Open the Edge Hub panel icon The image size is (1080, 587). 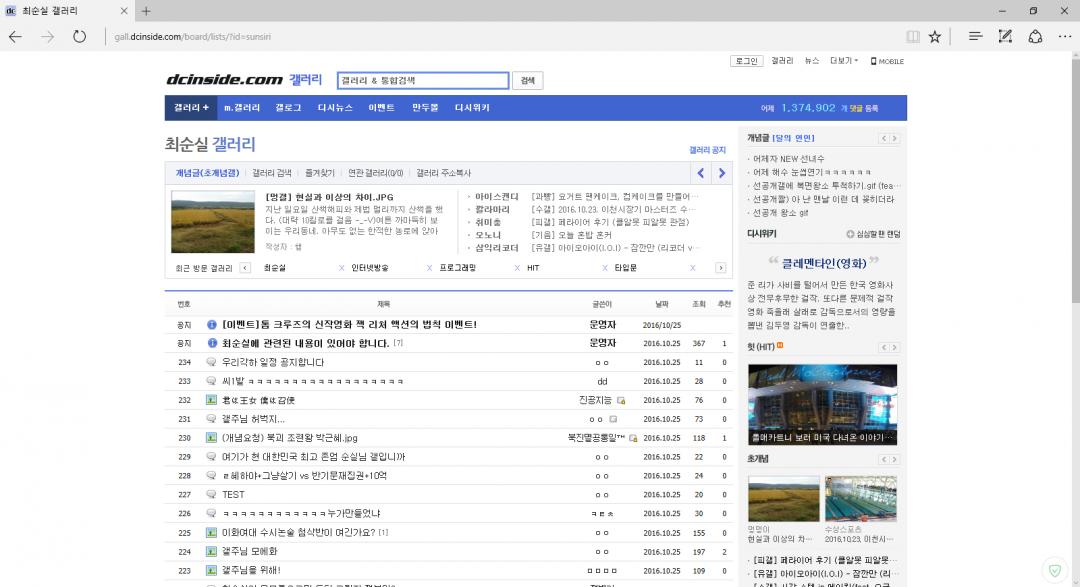[975, 36]
